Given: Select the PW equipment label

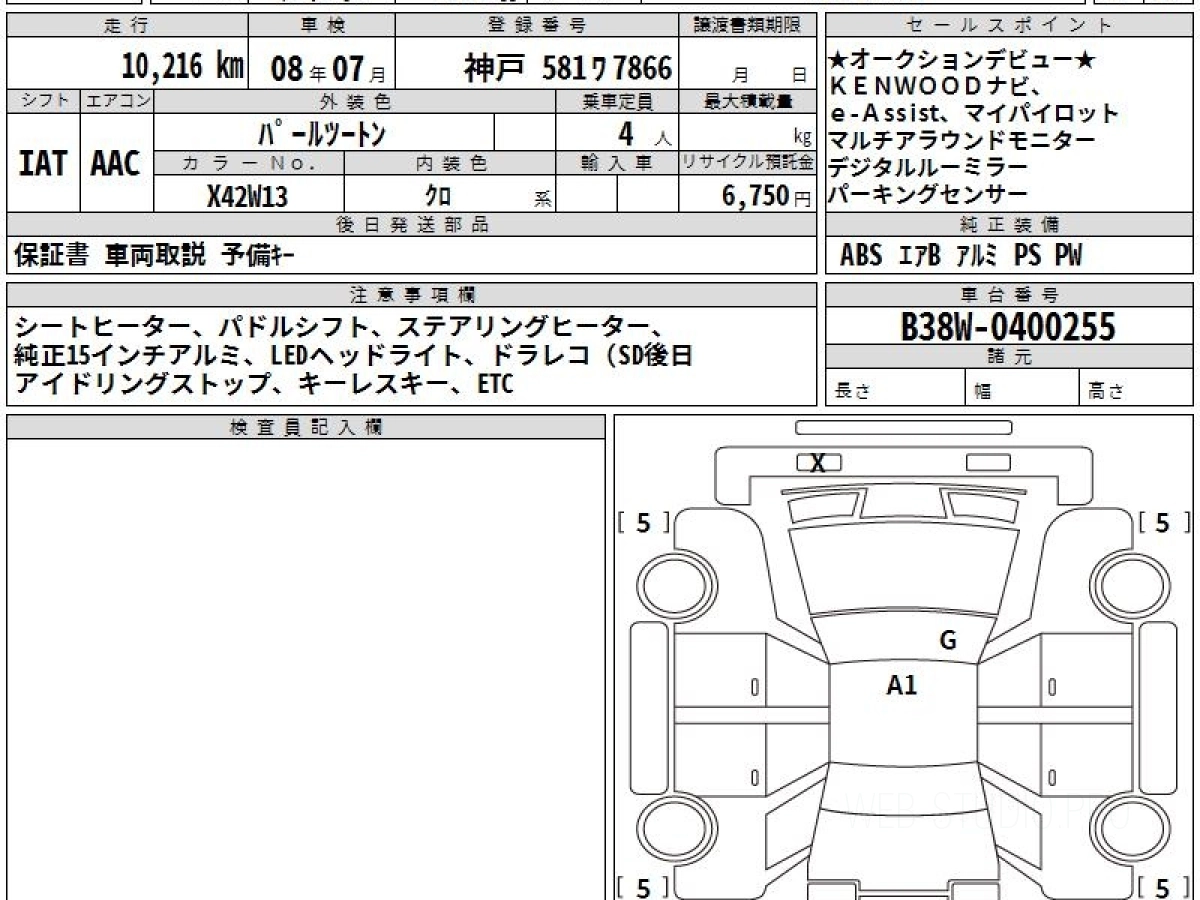Looking at the screenshot, I should tap(1068, 256).
